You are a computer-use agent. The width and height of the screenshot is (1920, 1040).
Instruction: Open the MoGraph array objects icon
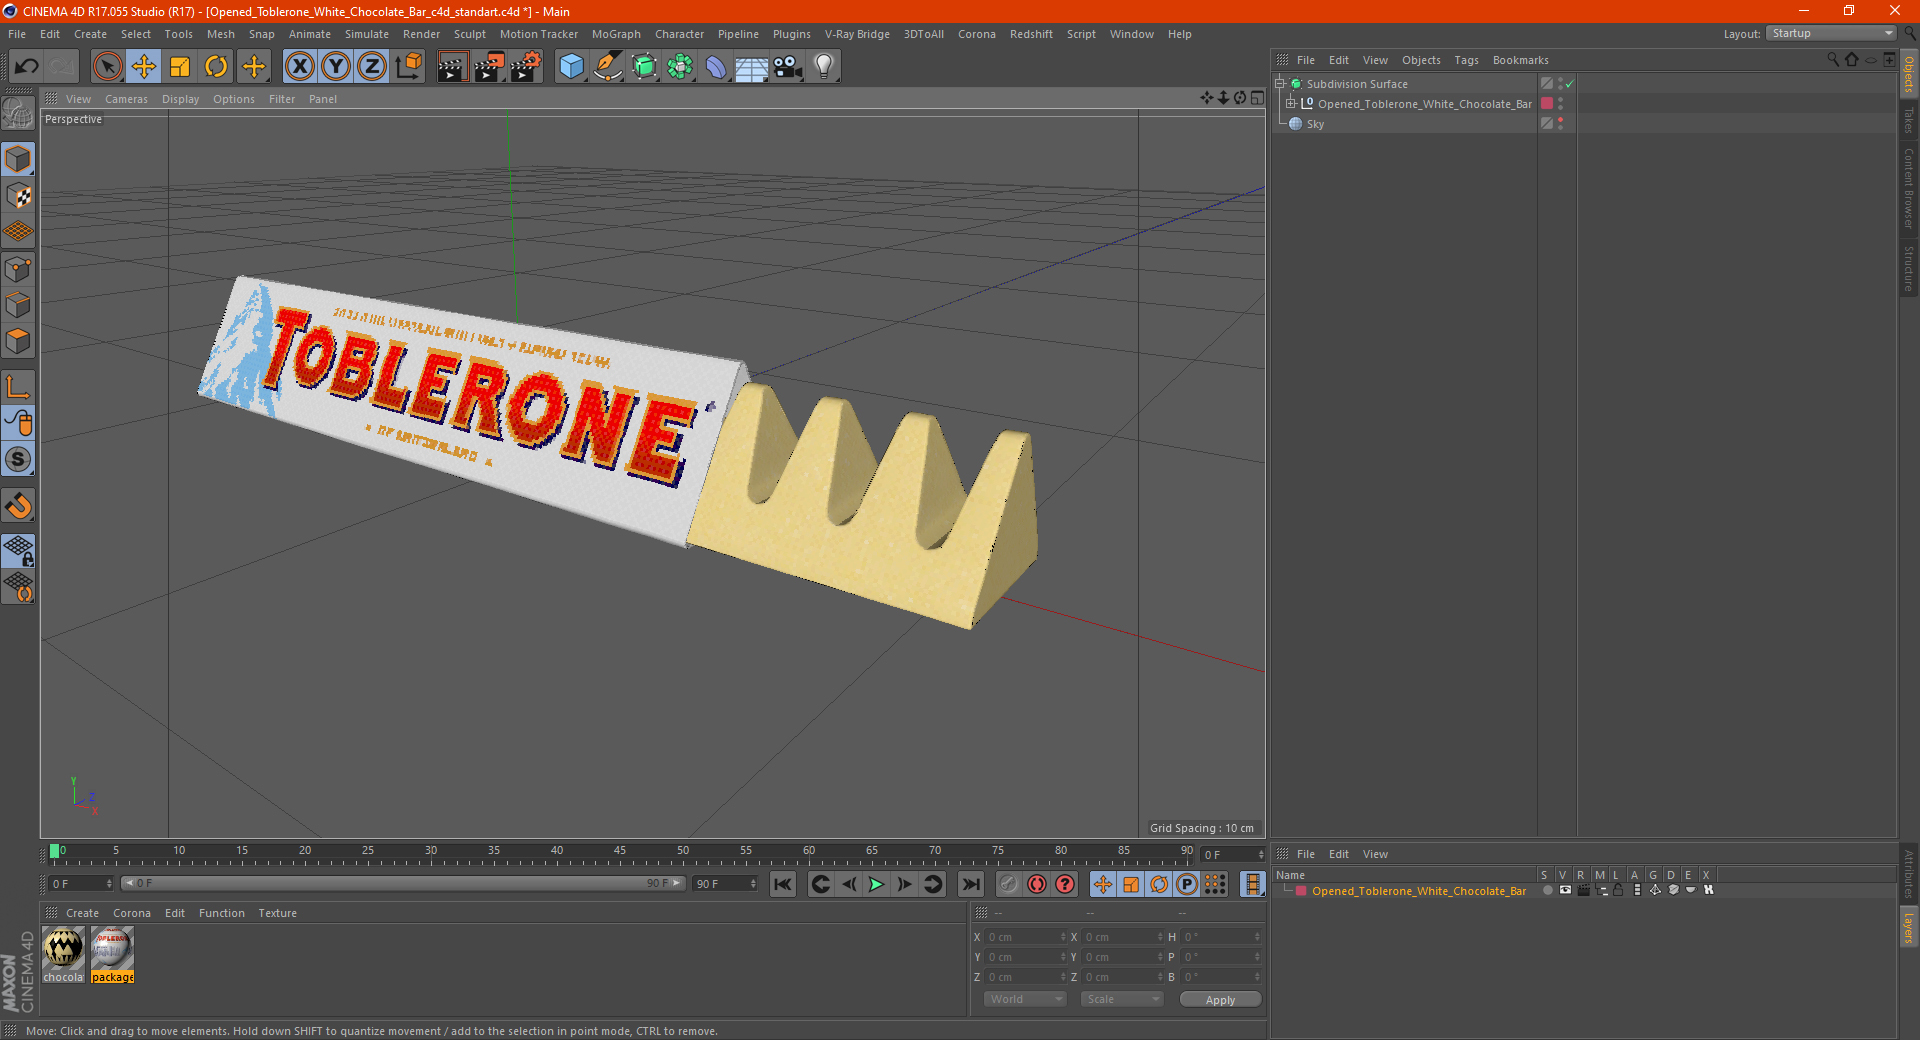point(680,67)
